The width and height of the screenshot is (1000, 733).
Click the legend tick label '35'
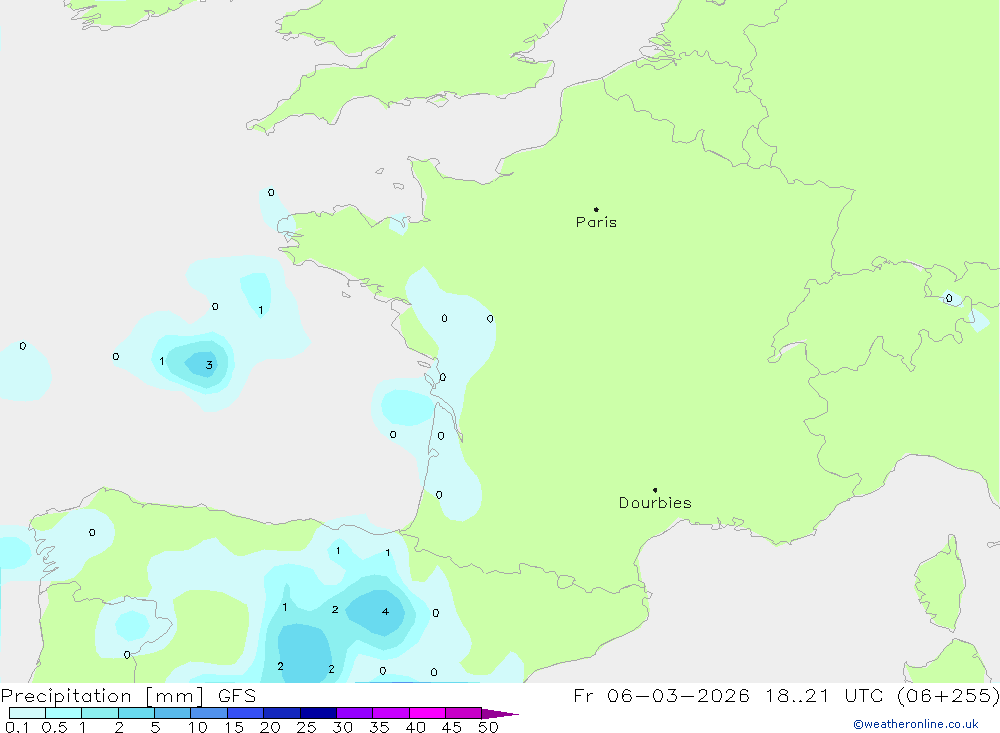point(379,727)
